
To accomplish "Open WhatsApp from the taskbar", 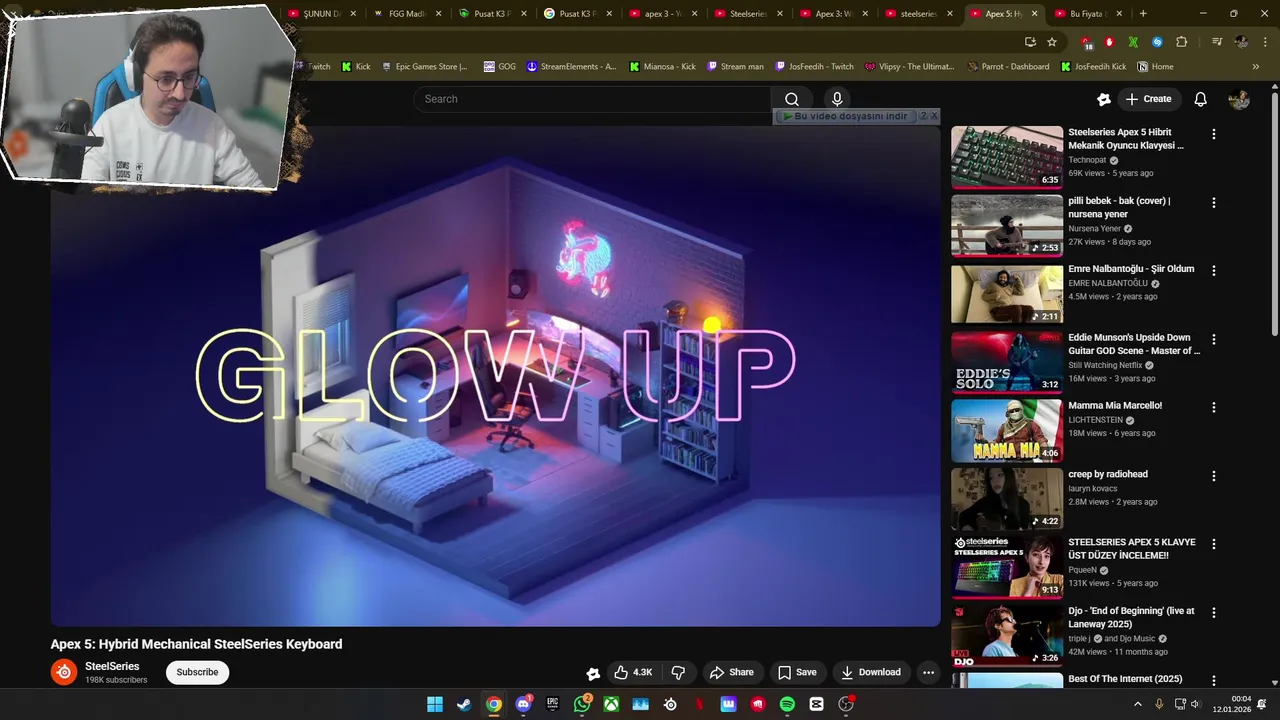I will (582, 704).
